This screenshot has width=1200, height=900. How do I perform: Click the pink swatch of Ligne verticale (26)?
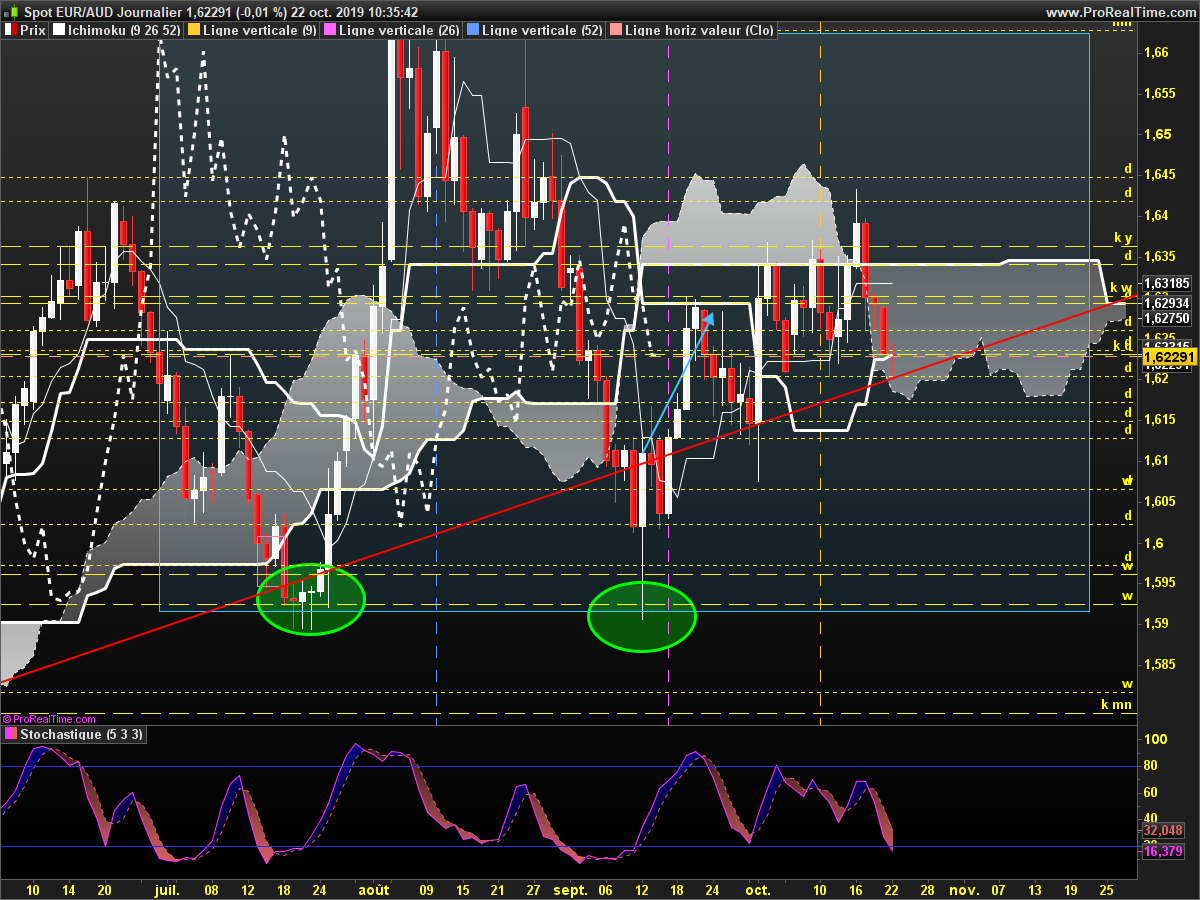pyautogui.click(x=330, y=30)
